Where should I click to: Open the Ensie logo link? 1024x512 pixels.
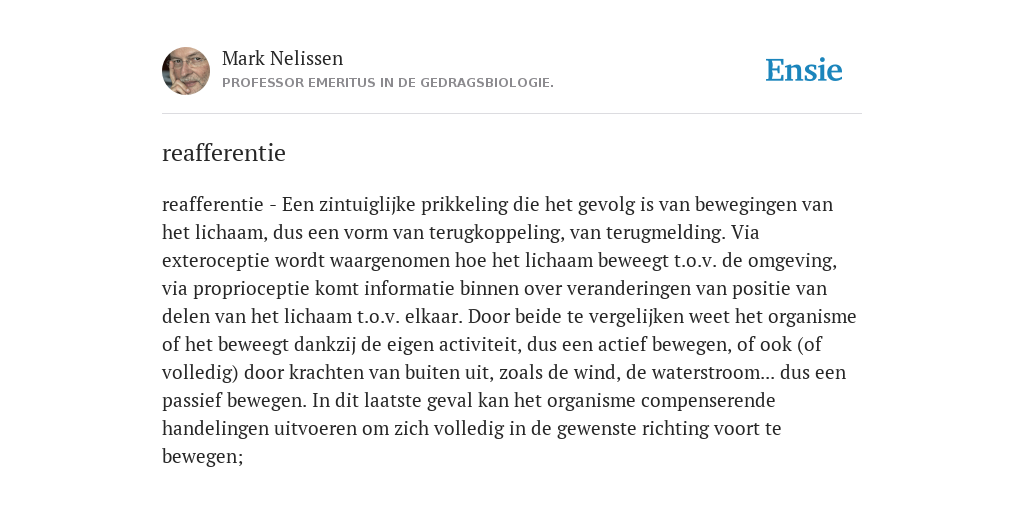[803, 70]
